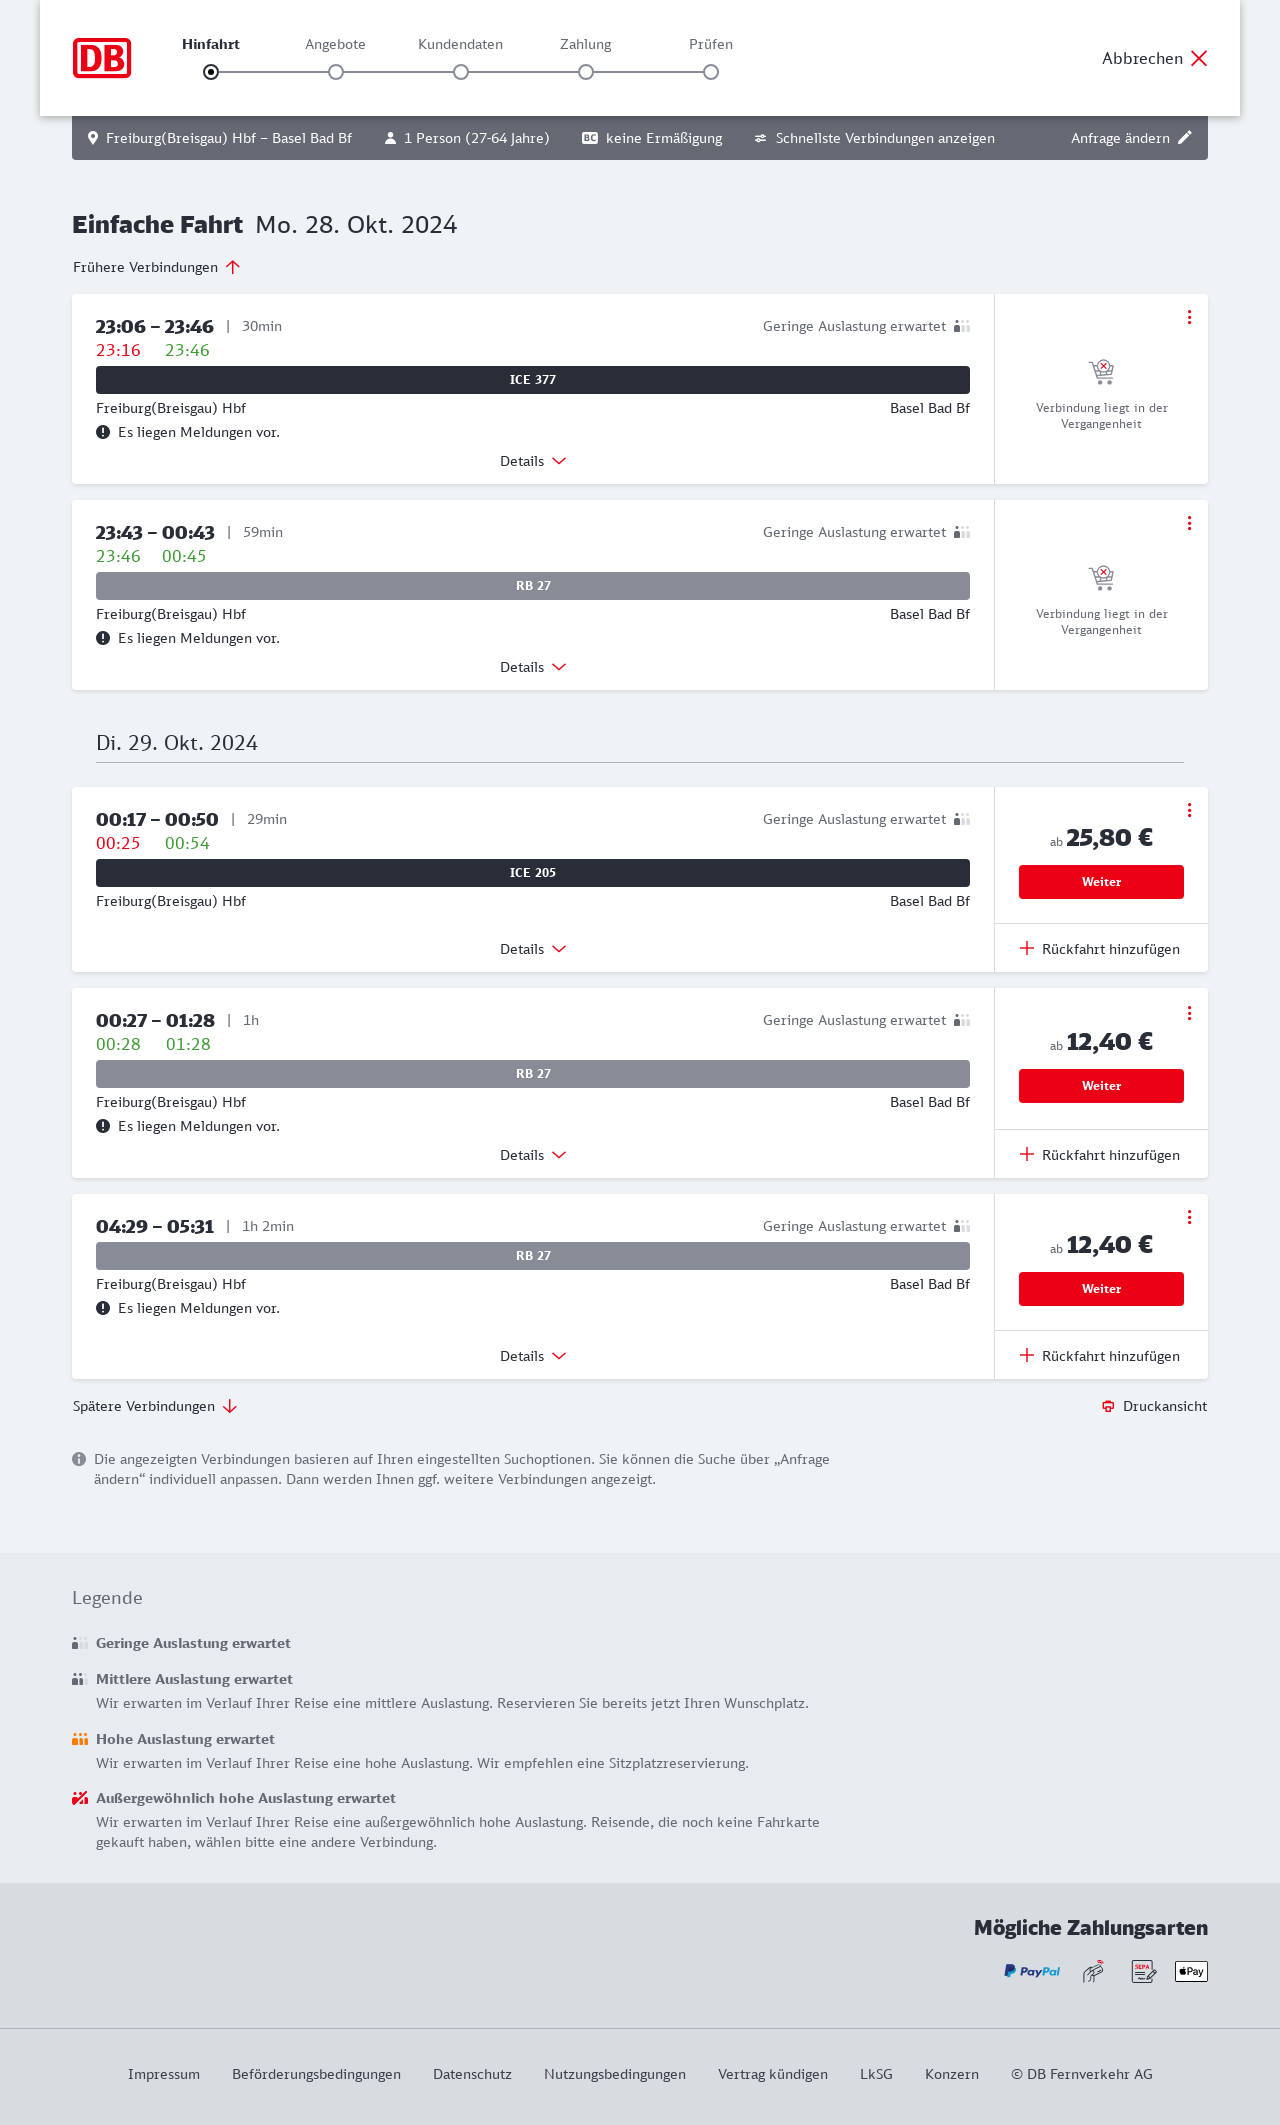
Task: Select the Angebote step circle
Action: pos(336,72)
